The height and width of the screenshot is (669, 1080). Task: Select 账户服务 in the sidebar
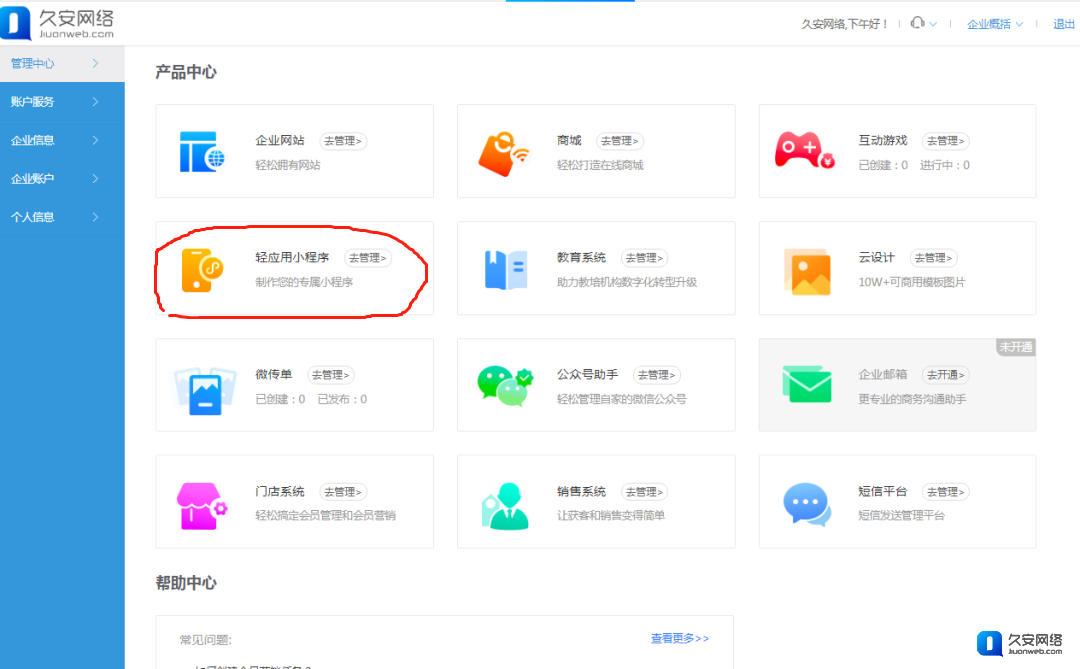click(62, 102)
